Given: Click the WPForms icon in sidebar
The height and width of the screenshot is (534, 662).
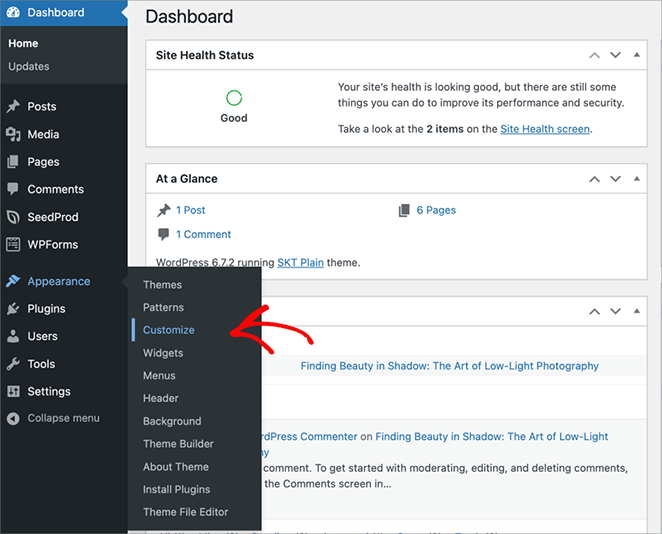Looking at the screenshot, I should (13, 244).
